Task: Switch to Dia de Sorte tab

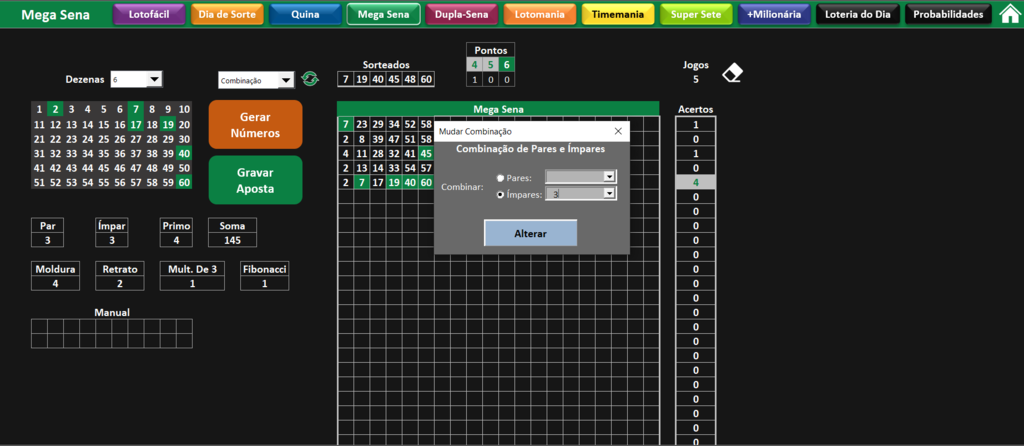Action: click(227, 14)
